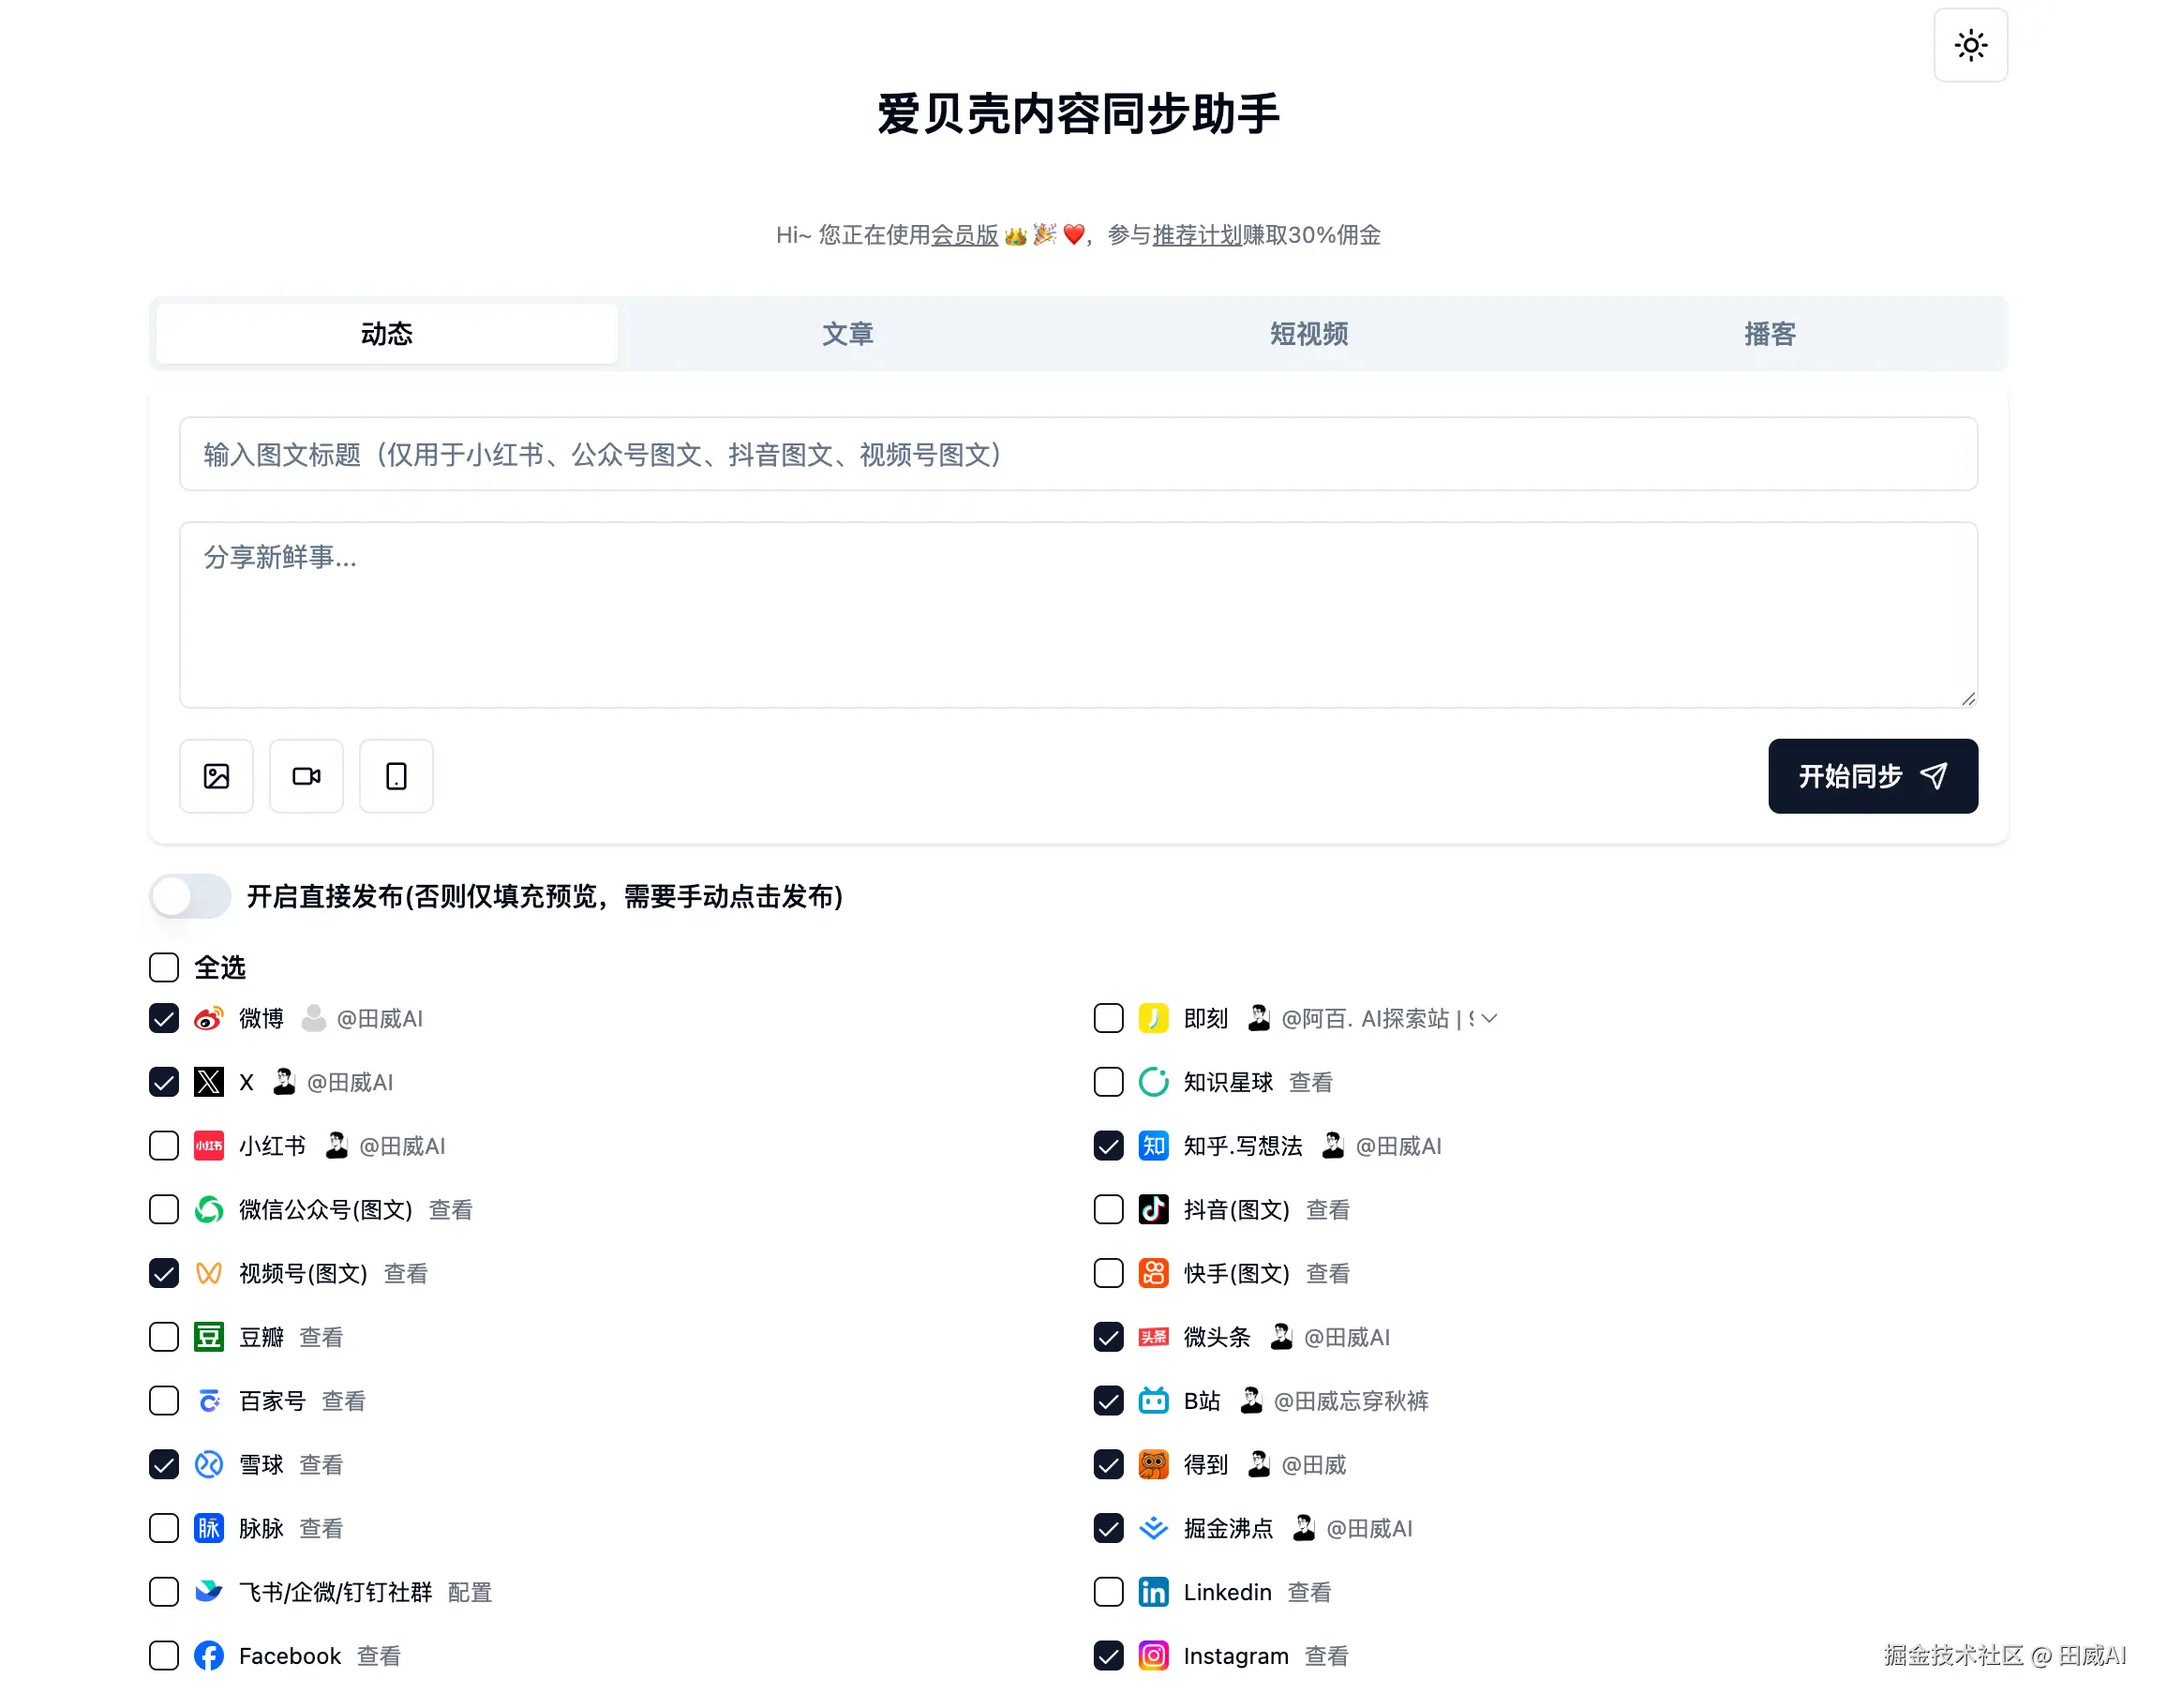
Task: Click the 输入图文标题 input field
Action: pyautogui.click(x=1077, y=454)
